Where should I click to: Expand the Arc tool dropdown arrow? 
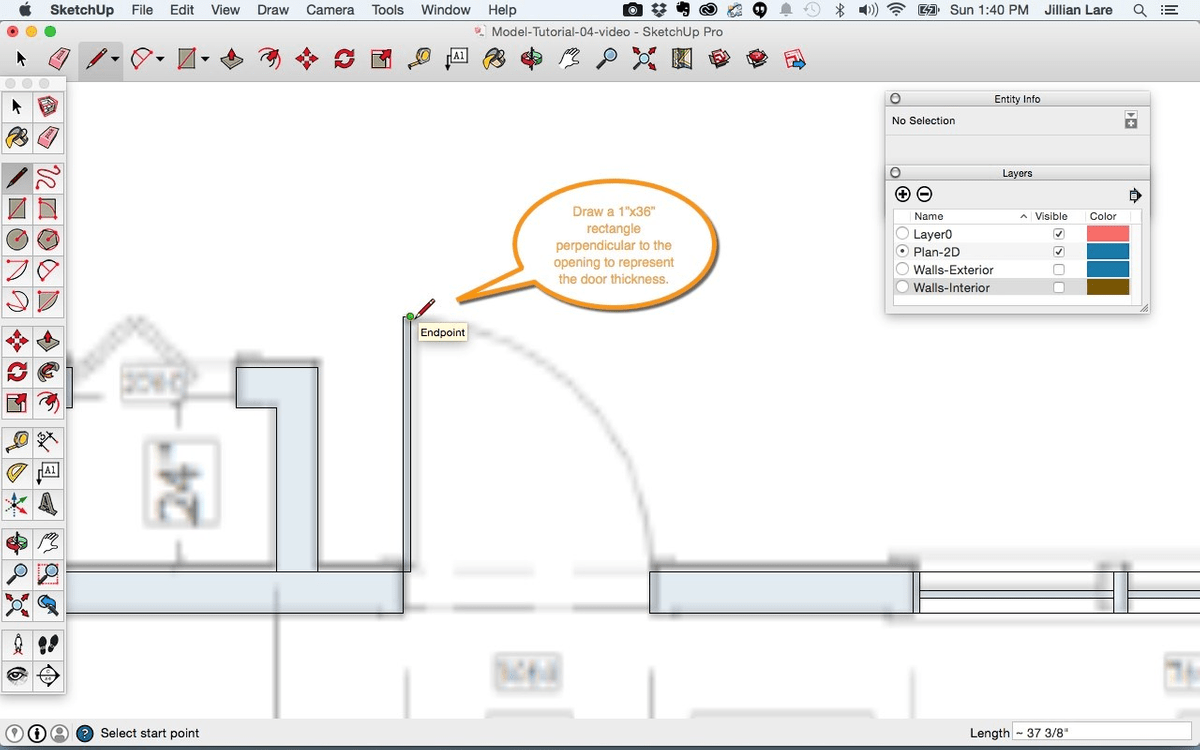[x=160, y=60]
